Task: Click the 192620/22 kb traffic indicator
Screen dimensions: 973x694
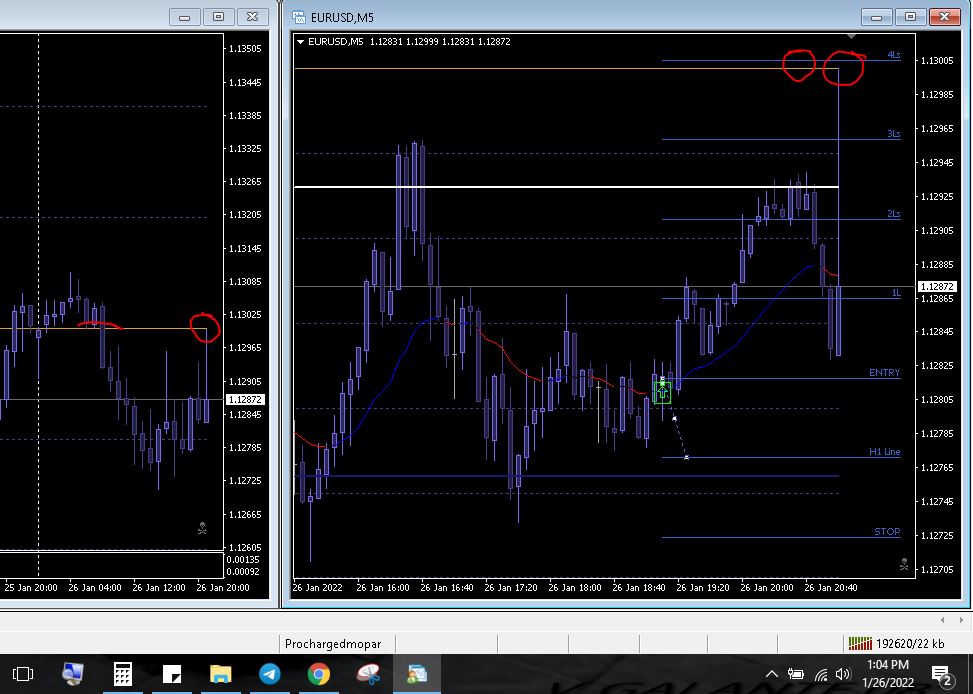Action: tap(910, 644)
